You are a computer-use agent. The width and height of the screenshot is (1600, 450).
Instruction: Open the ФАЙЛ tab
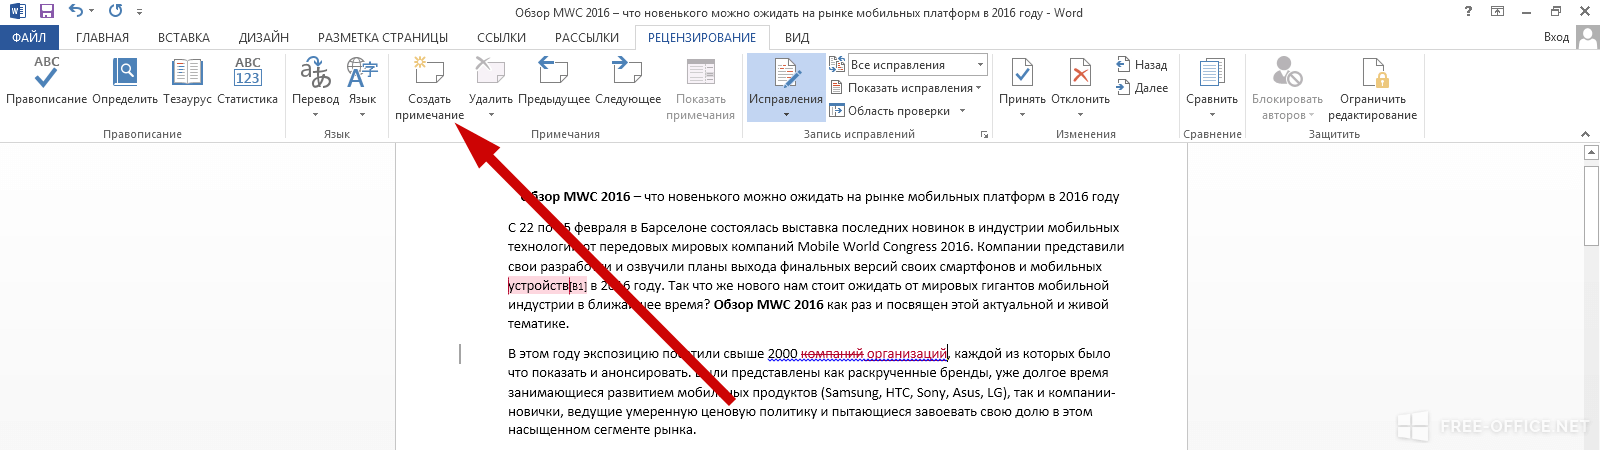[x=29, y=37]
